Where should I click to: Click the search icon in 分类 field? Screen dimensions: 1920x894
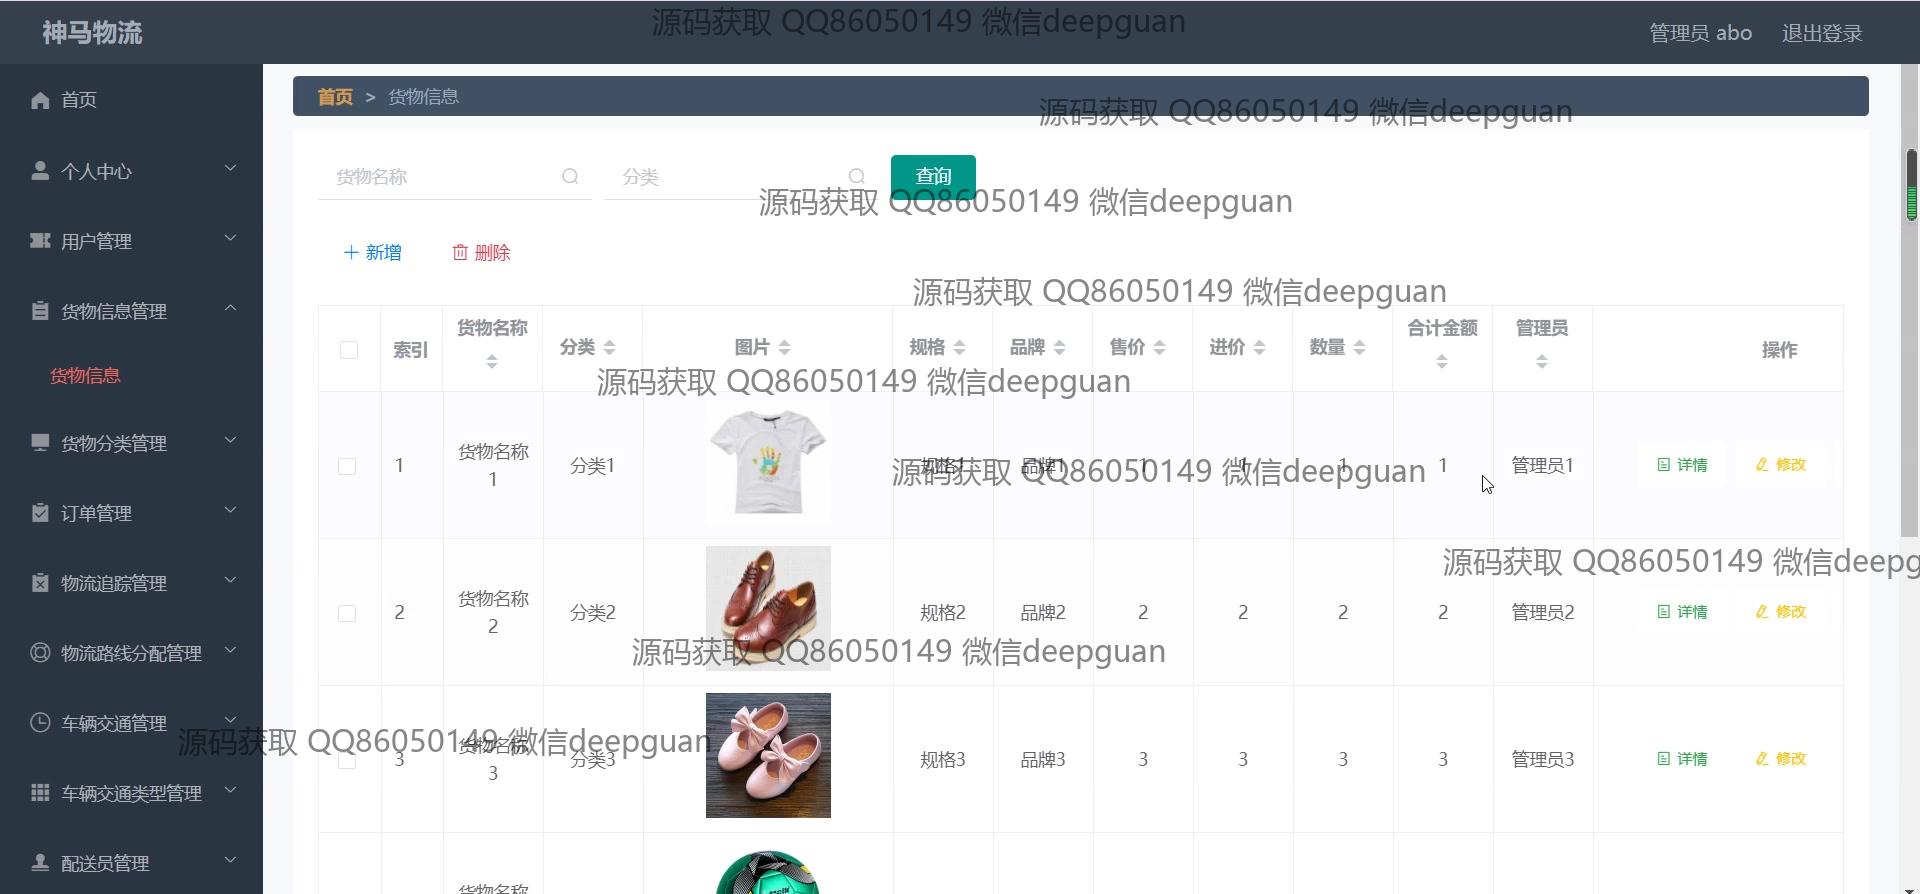(857, 176)
